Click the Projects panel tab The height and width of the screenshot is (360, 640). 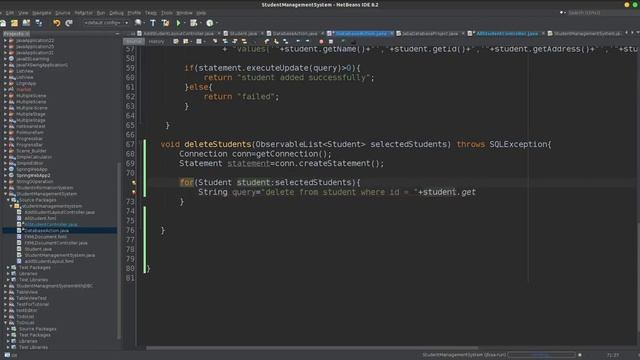coord(16,34)
